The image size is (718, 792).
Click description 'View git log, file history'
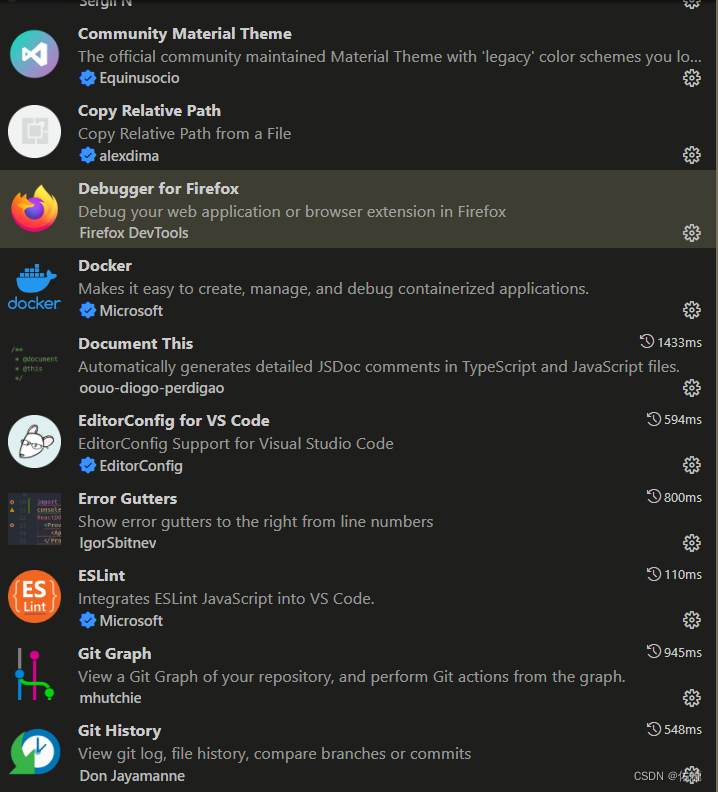click(274, 754)
